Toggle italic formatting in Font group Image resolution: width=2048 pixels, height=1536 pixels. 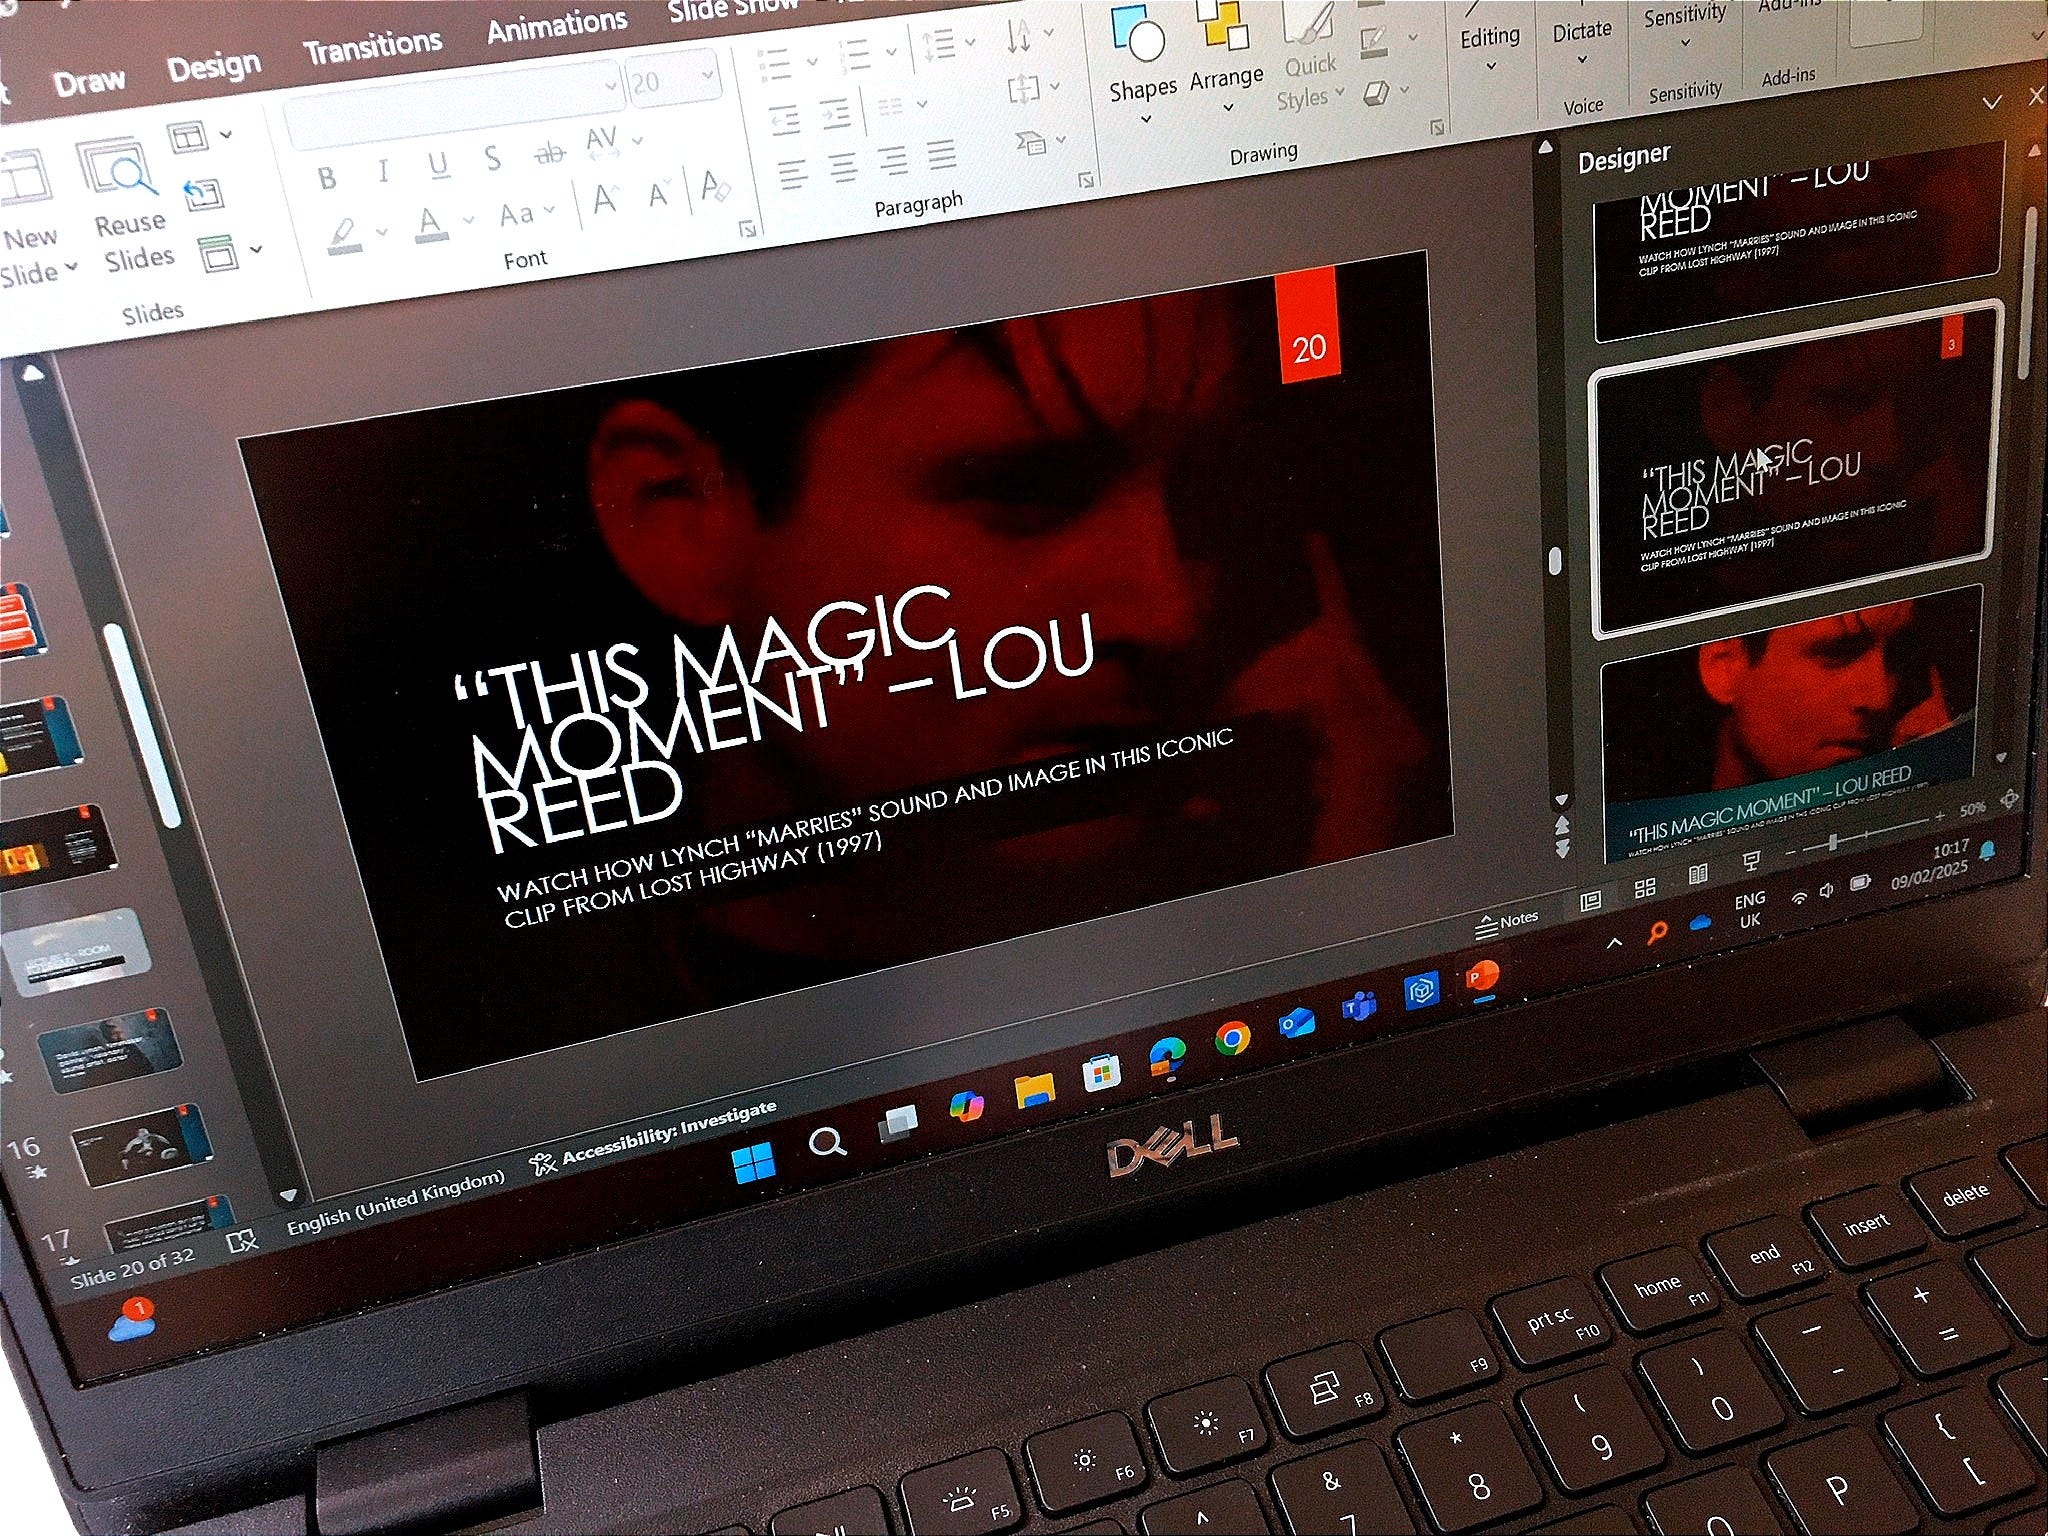382,172
